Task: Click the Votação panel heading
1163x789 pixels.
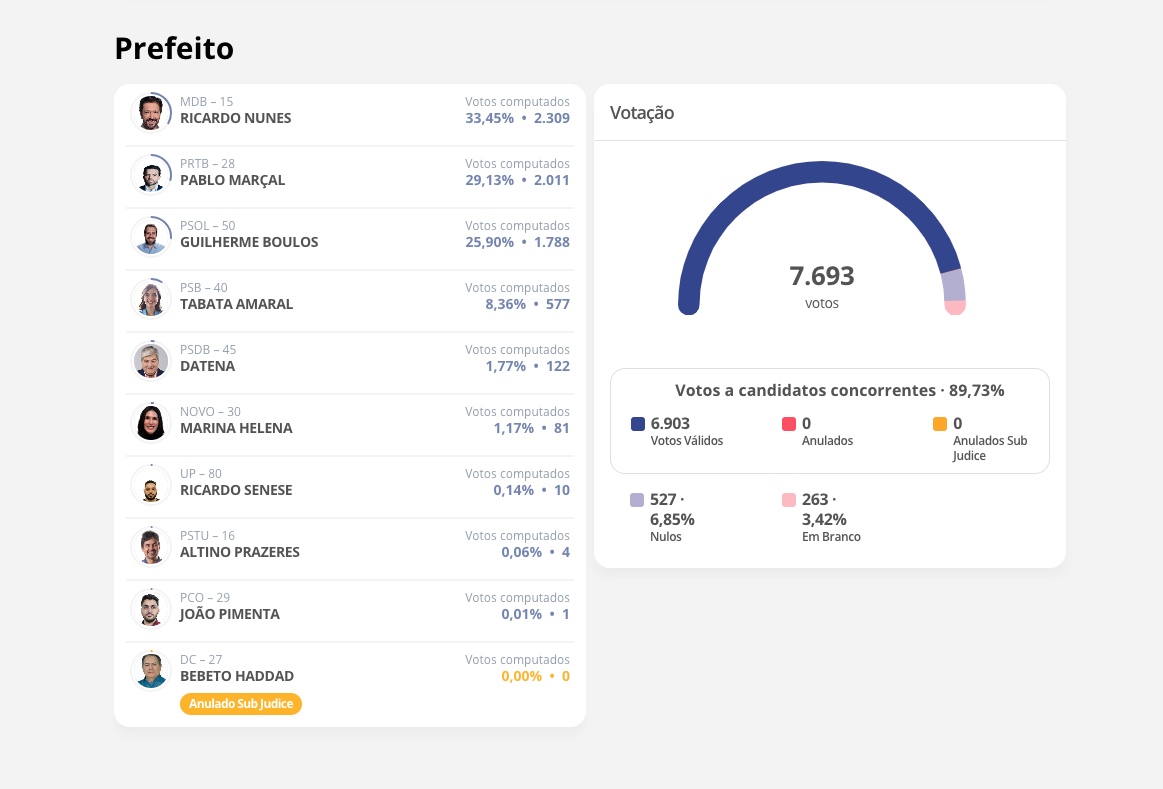Action: (x=642, y=113)
